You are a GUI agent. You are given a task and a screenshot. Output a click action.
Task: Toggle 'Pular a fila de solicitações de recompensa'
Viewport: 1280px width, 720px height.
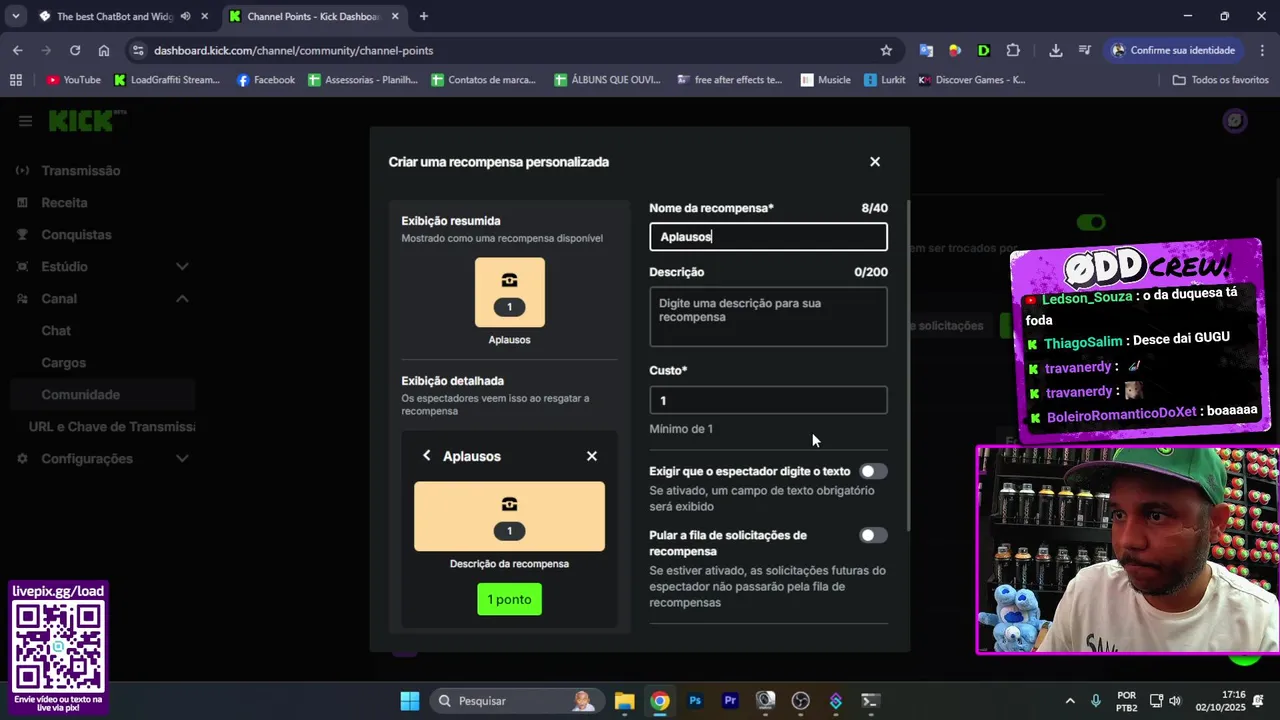click(x=873, y=535)
